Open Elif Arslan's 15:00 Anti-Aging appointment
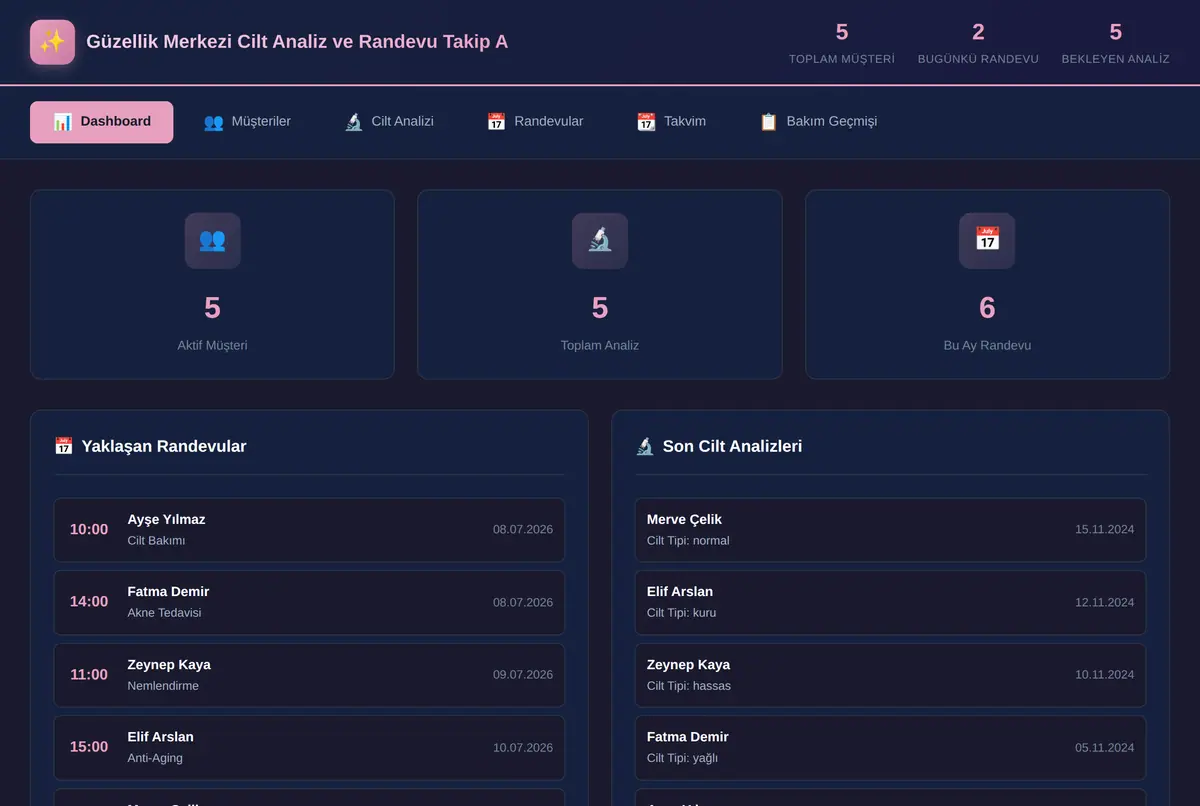The width and height of the screenshot is (1200, 806). pos(309,747)
